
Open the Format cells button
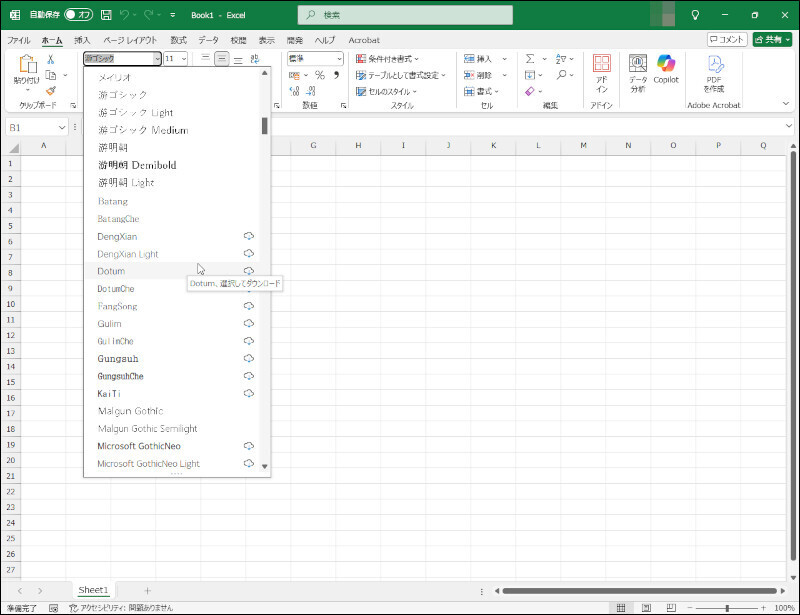point(481,91)
